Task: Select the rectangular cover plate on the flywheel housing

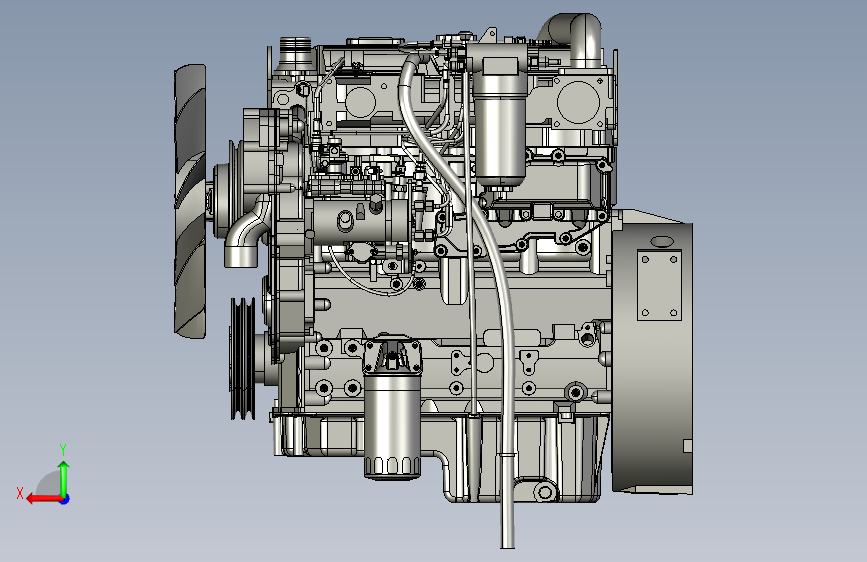Action: pos(660,285)
